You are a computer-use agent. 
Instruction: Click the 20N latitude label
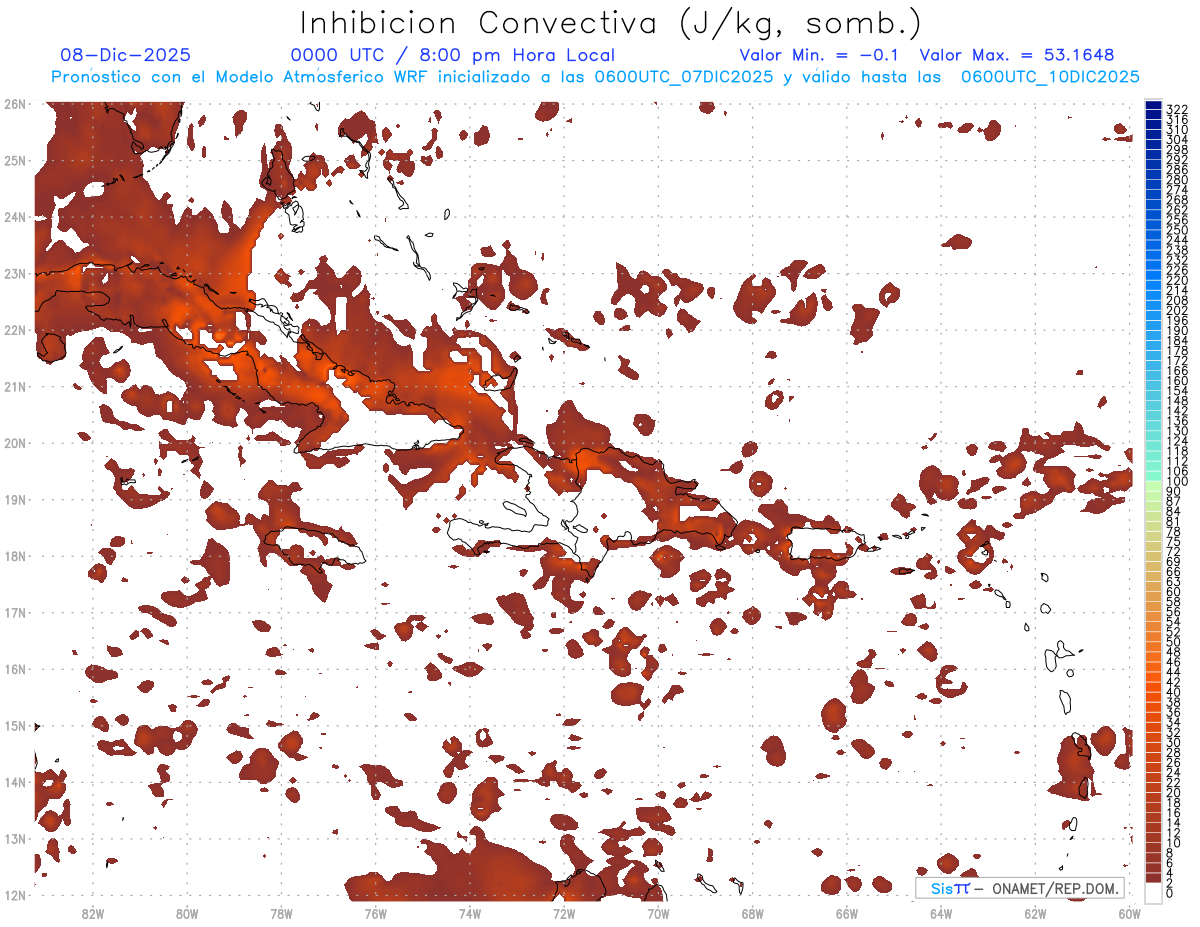coord(14,443)
